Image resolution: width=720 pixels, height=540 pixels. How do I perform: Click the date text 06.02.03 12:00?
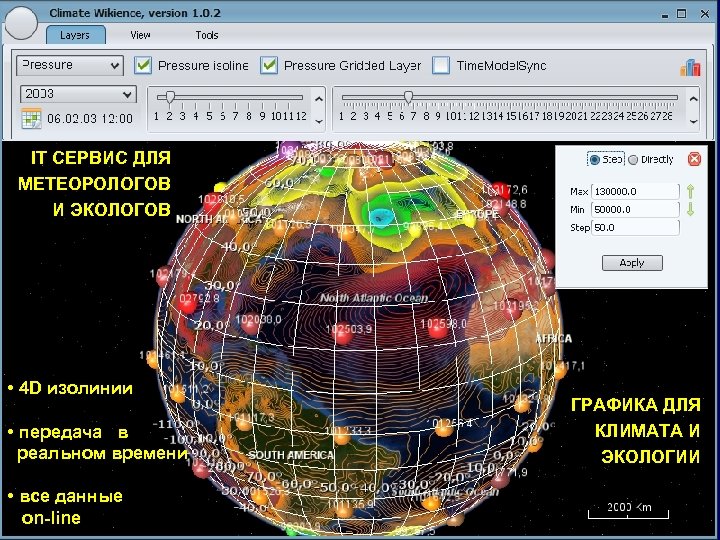tap(90, 118)
